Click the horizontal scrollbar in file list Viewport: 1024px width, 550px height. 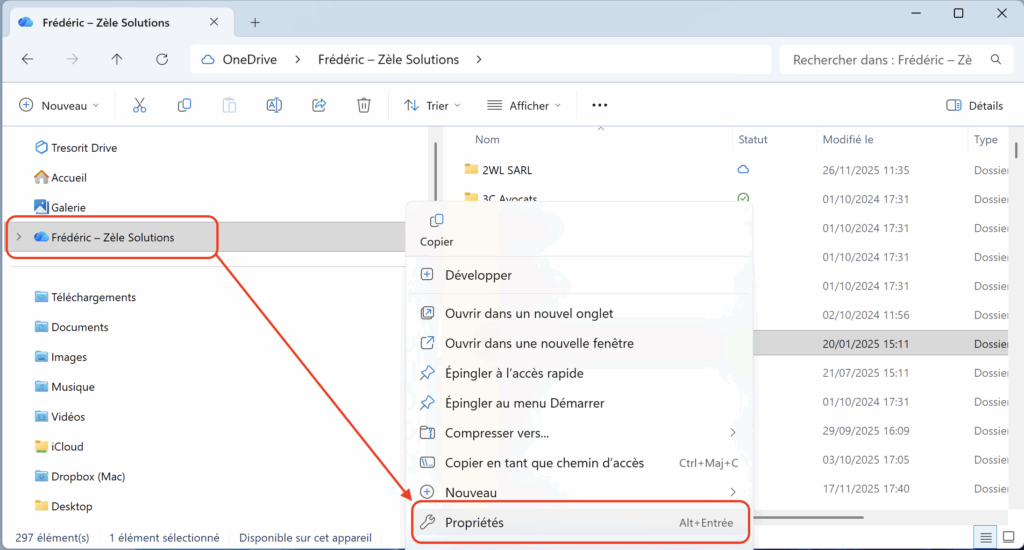click(800, 517)
